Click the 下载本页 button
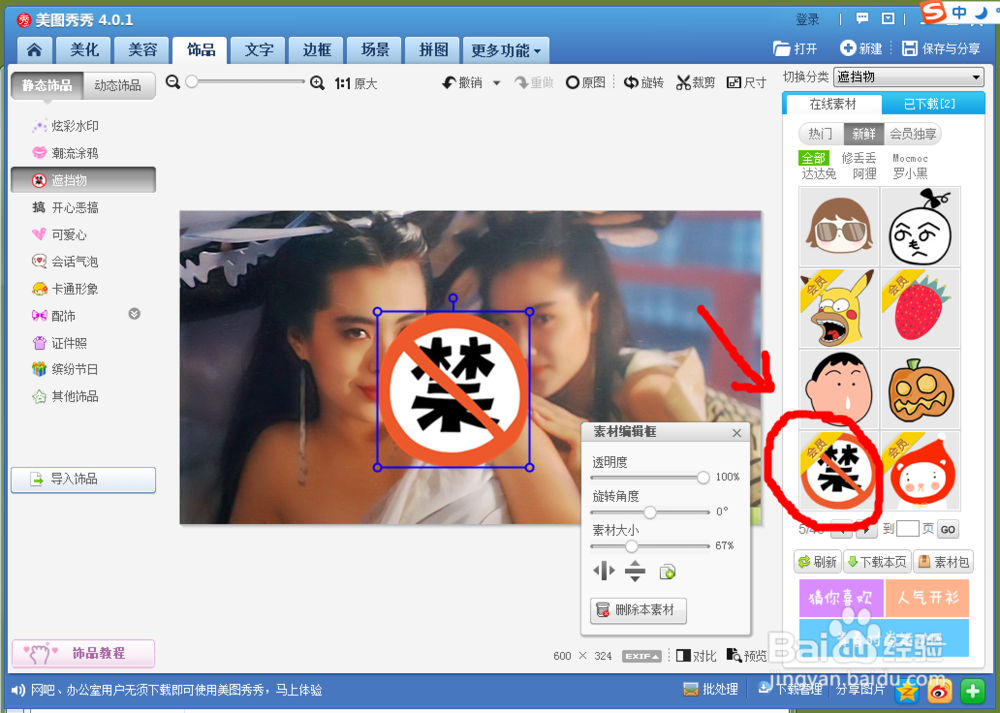Viewport: 1000px width, 713px height. (x=878, y=562)
